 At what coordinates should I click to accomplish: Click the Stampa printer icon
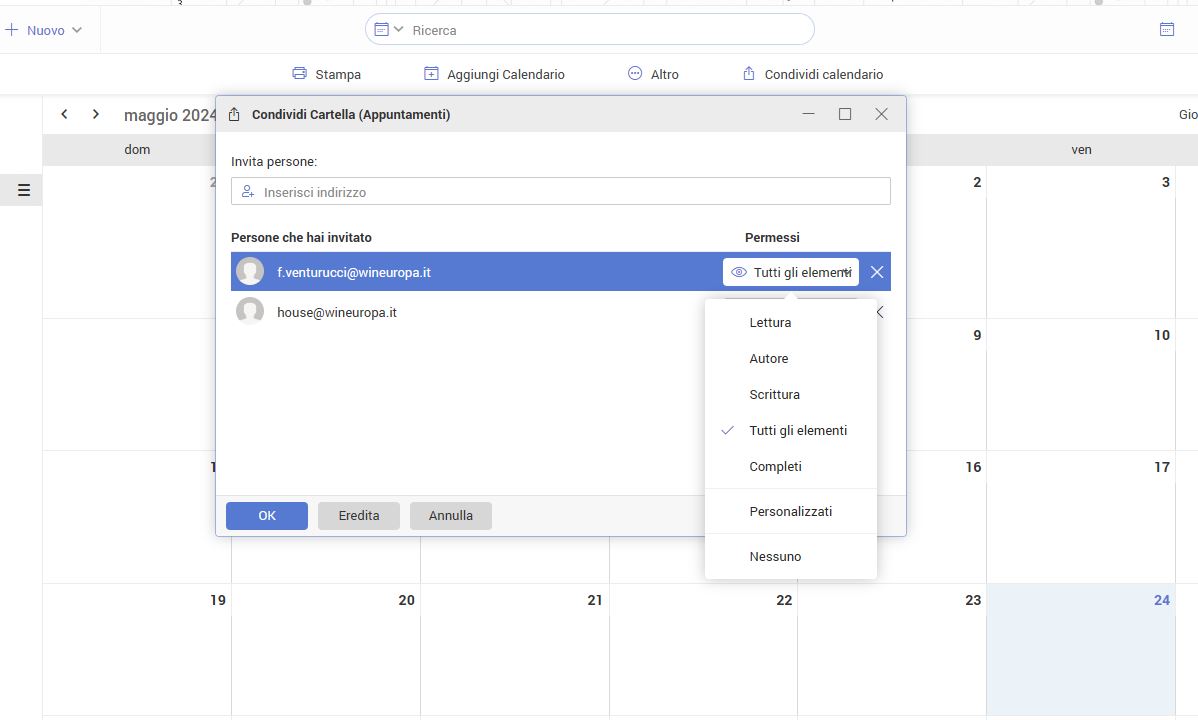point(299,74)
